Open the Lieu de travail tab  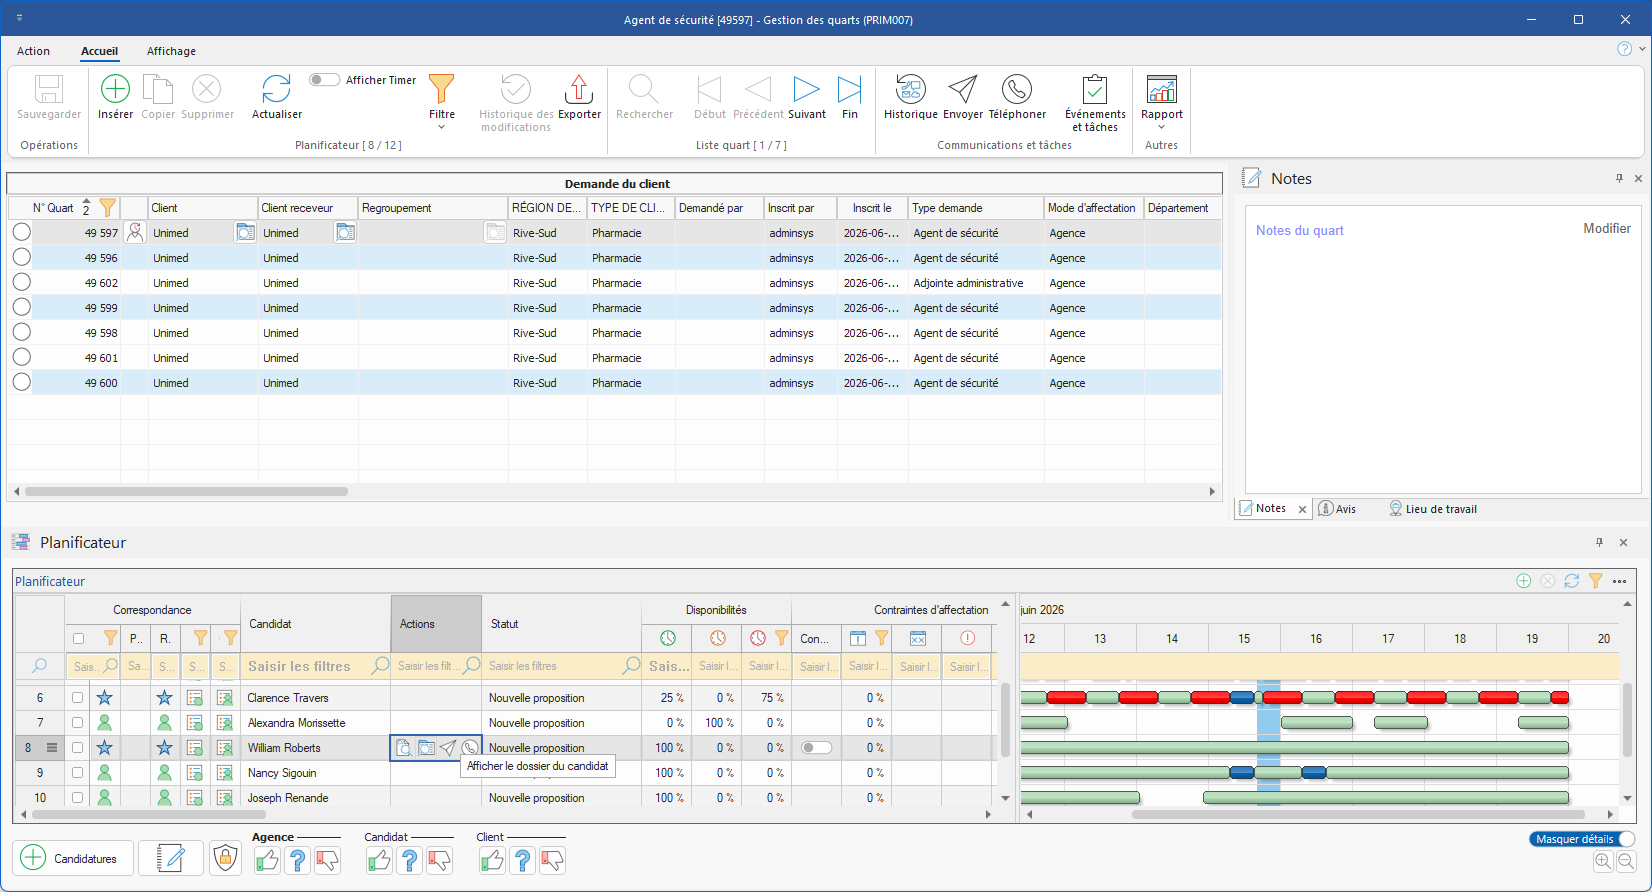(x=1432, y=509)
